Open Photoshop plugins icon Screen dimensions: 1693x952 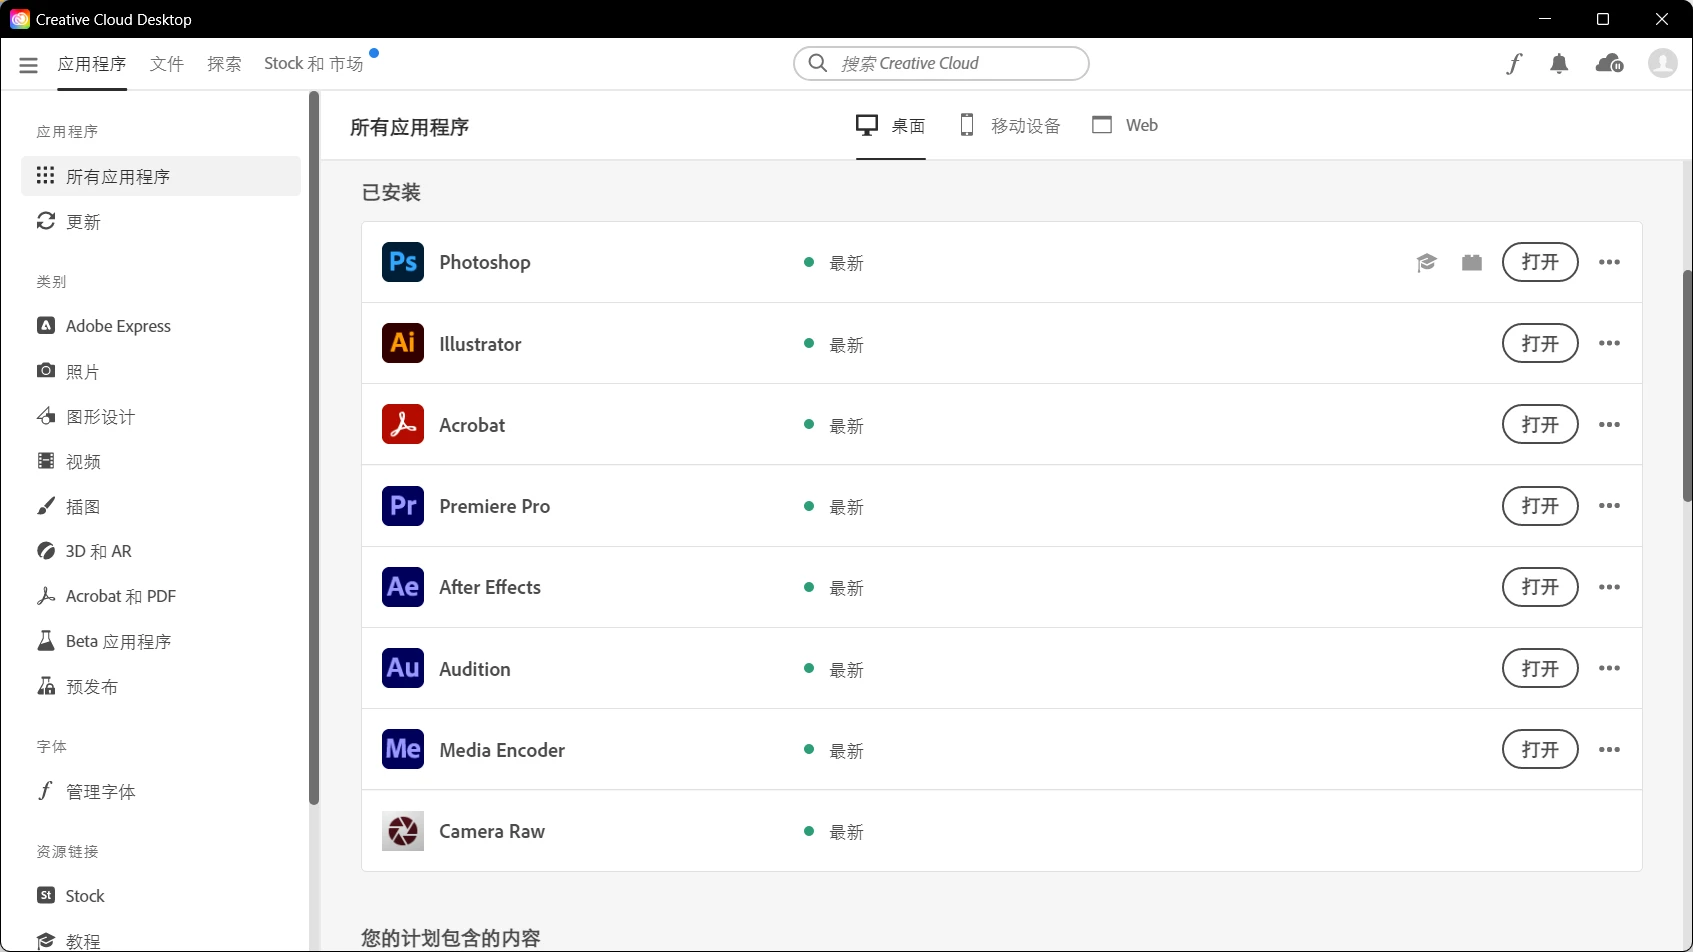point(1472,262)
